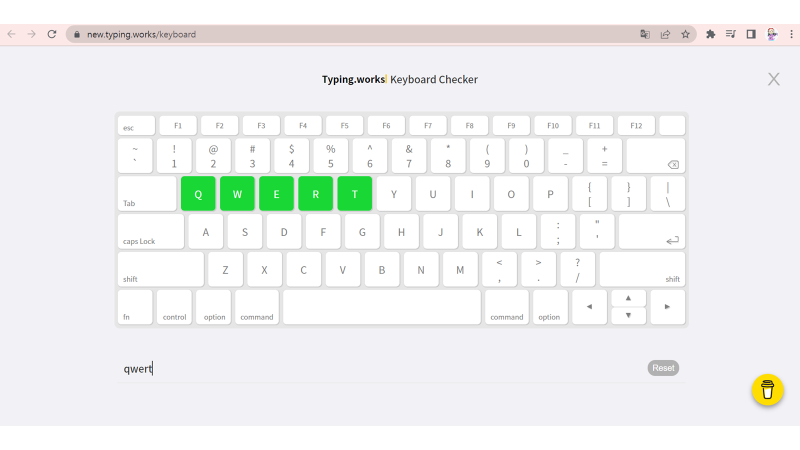Viewport: 800px width, 450px height.
Task: Click the browser forward arrow
Action: pos(31,34)
